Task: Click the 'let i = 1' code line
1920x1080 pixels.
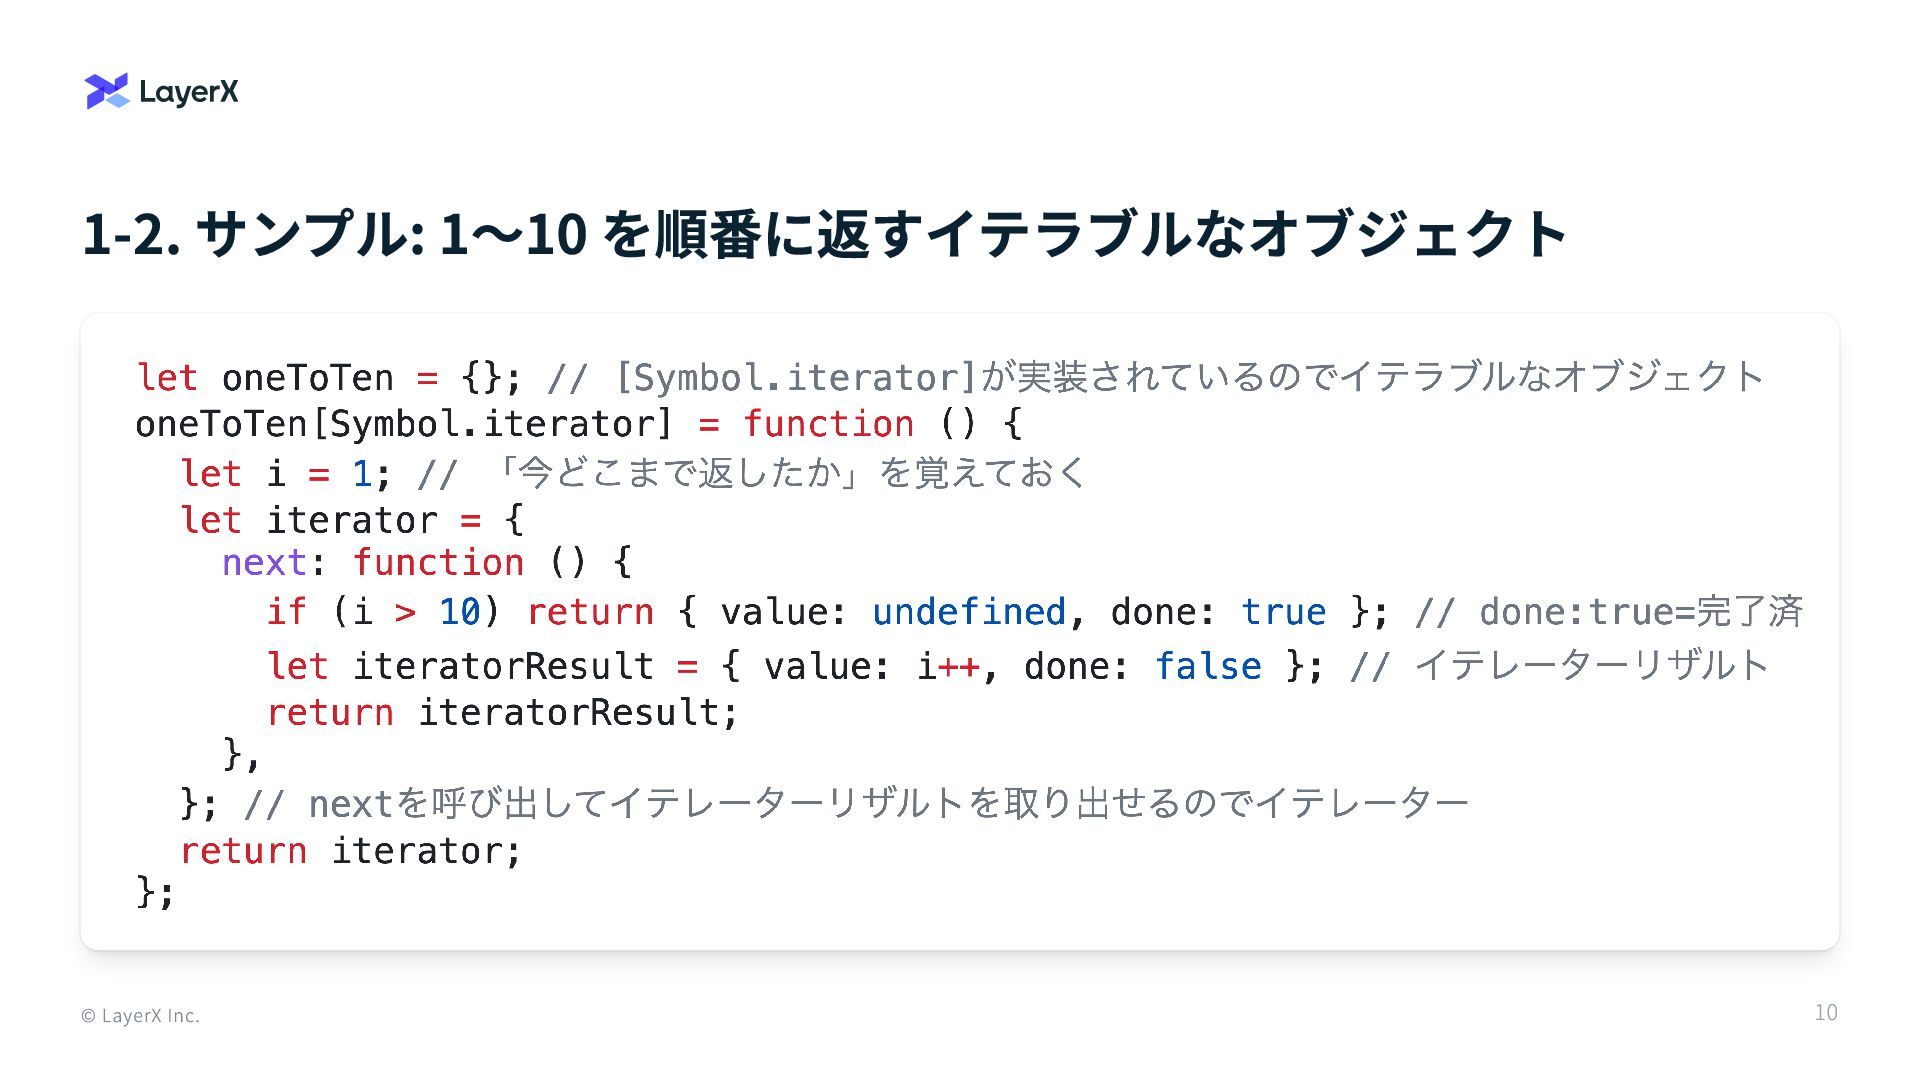Action: (633, 473)
